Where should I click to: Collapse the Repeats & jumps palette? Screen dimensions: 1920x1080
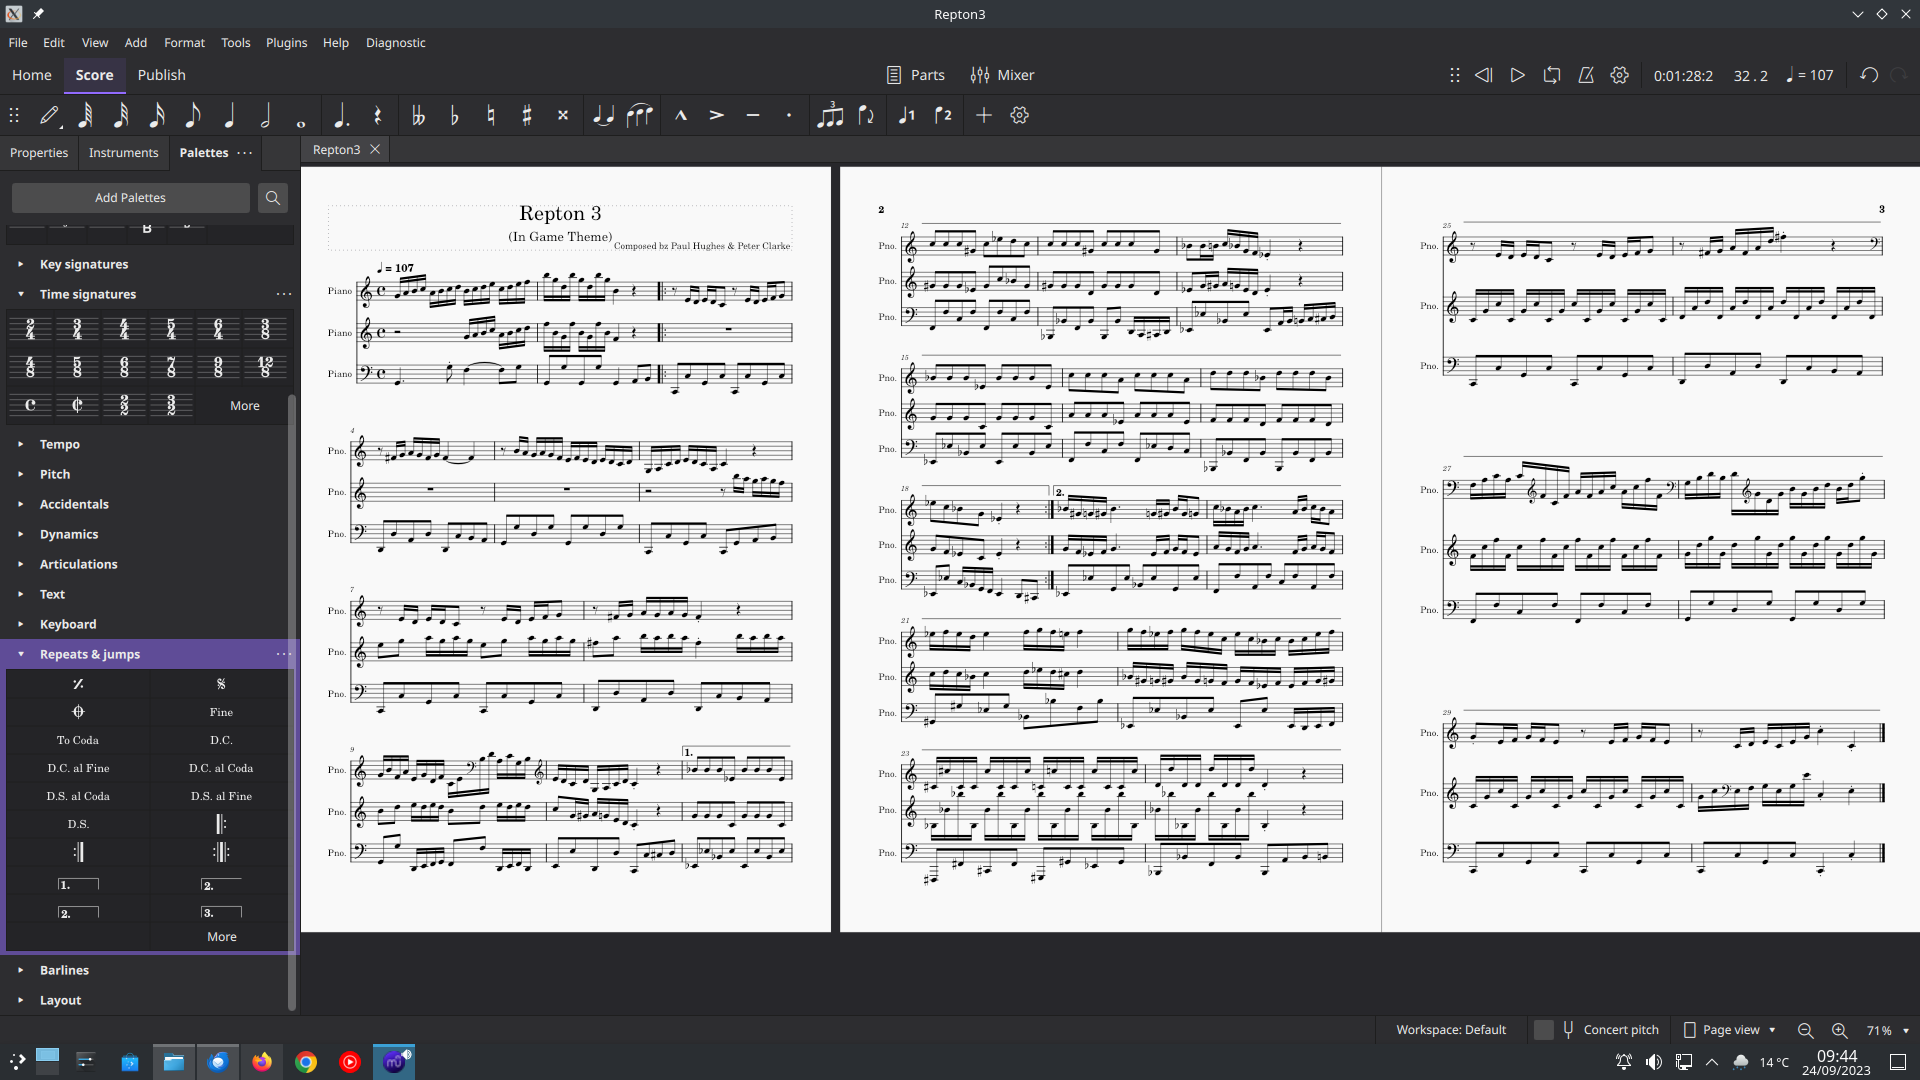(x=21, y=654)
